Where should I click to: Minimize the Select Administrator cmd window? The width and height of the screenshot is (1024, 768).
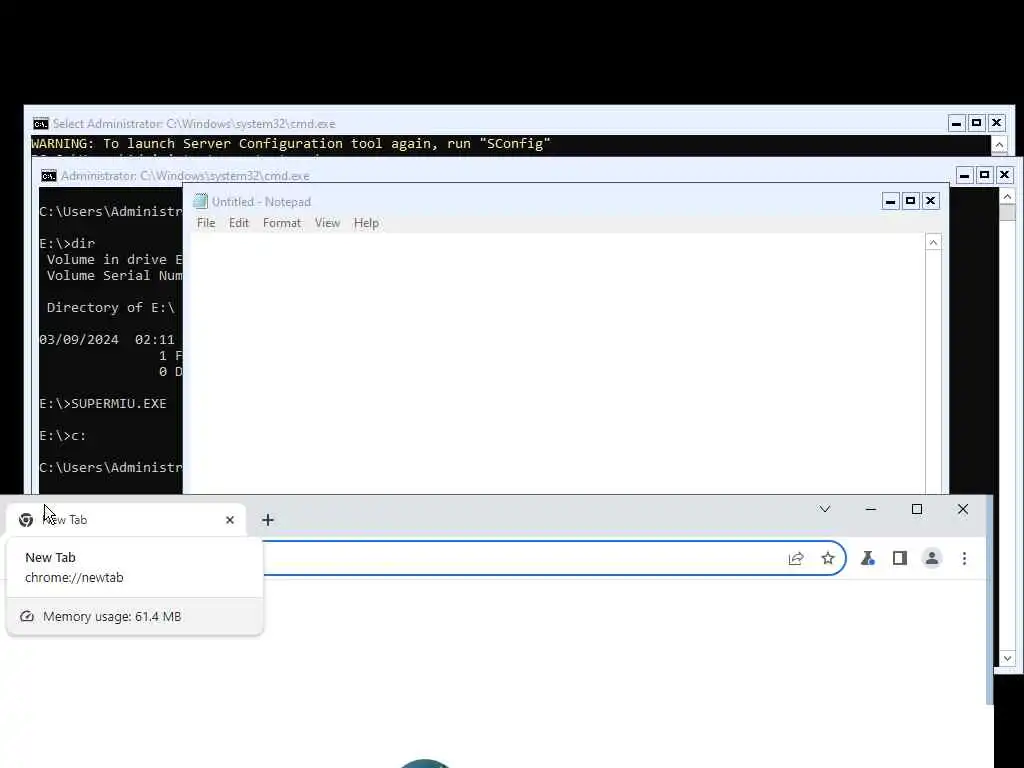(x=957, y=123)
